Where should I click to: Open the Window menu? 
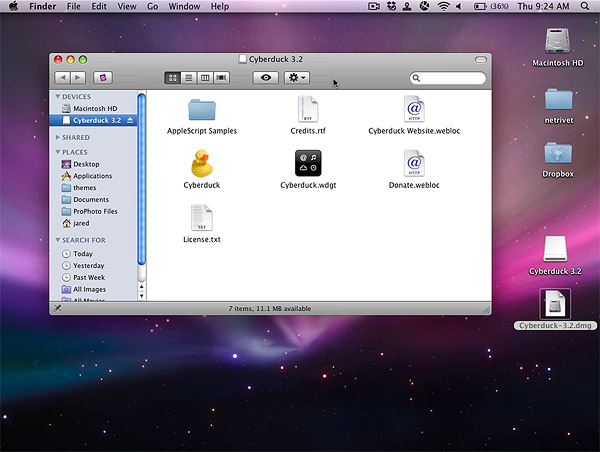[184, 6]
